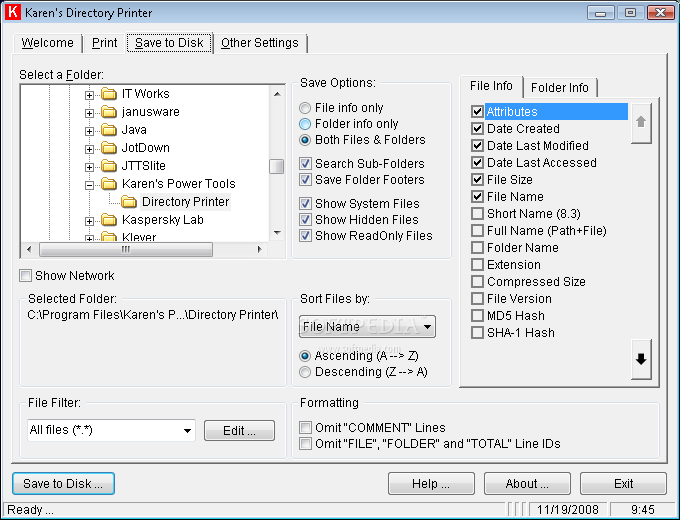This screenshot has height=520, width=680.
Task: Expand the JTTSlite tree node
Action: tap(89, 167)
